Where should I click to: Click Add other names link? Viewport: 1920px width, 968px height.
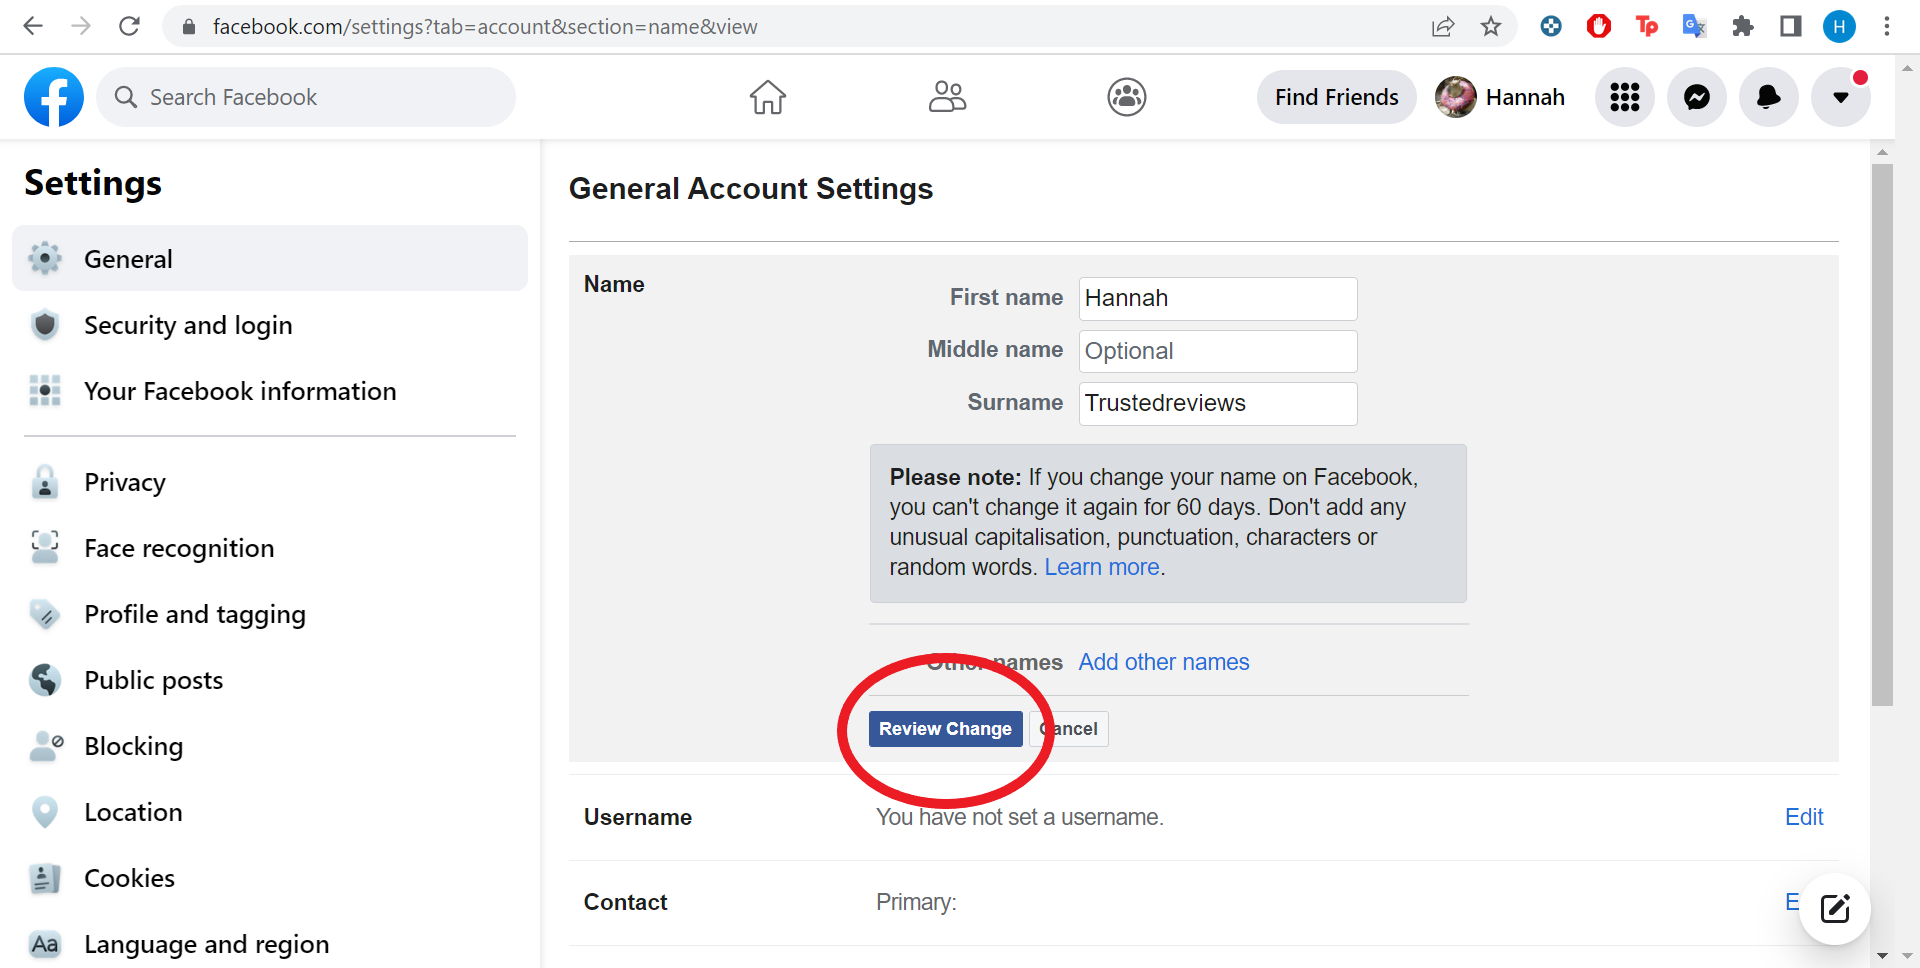click(x=1164, y=662)
